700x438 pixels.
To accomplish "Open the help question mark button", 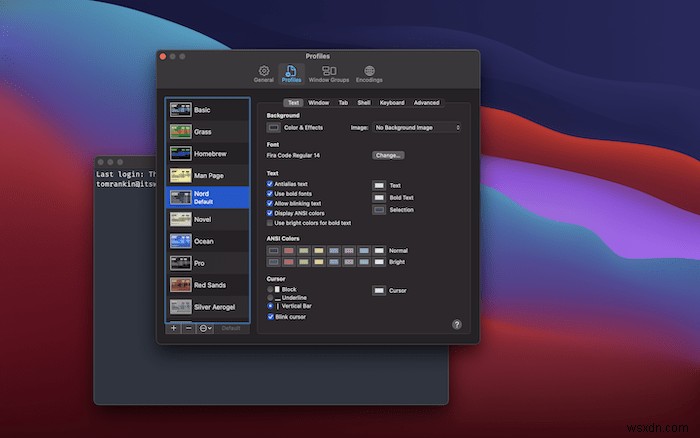I will pyautogui.click(x=457, y=325).
